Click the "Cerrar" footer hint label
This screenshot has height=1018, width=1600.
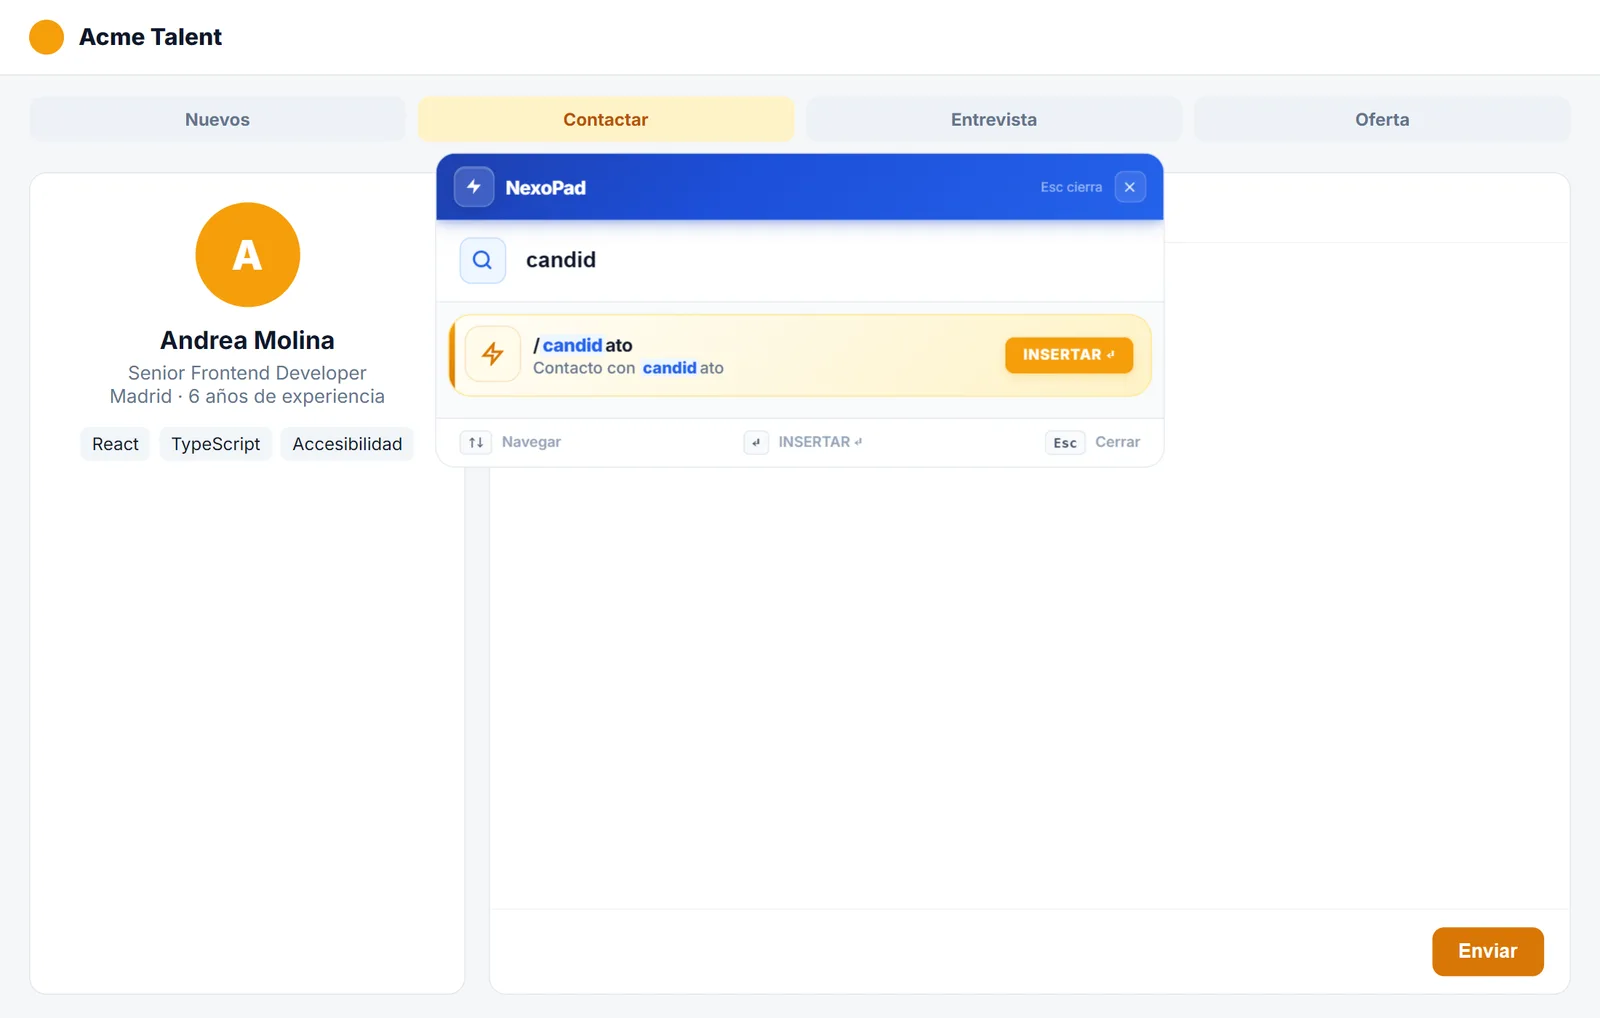1117,442
